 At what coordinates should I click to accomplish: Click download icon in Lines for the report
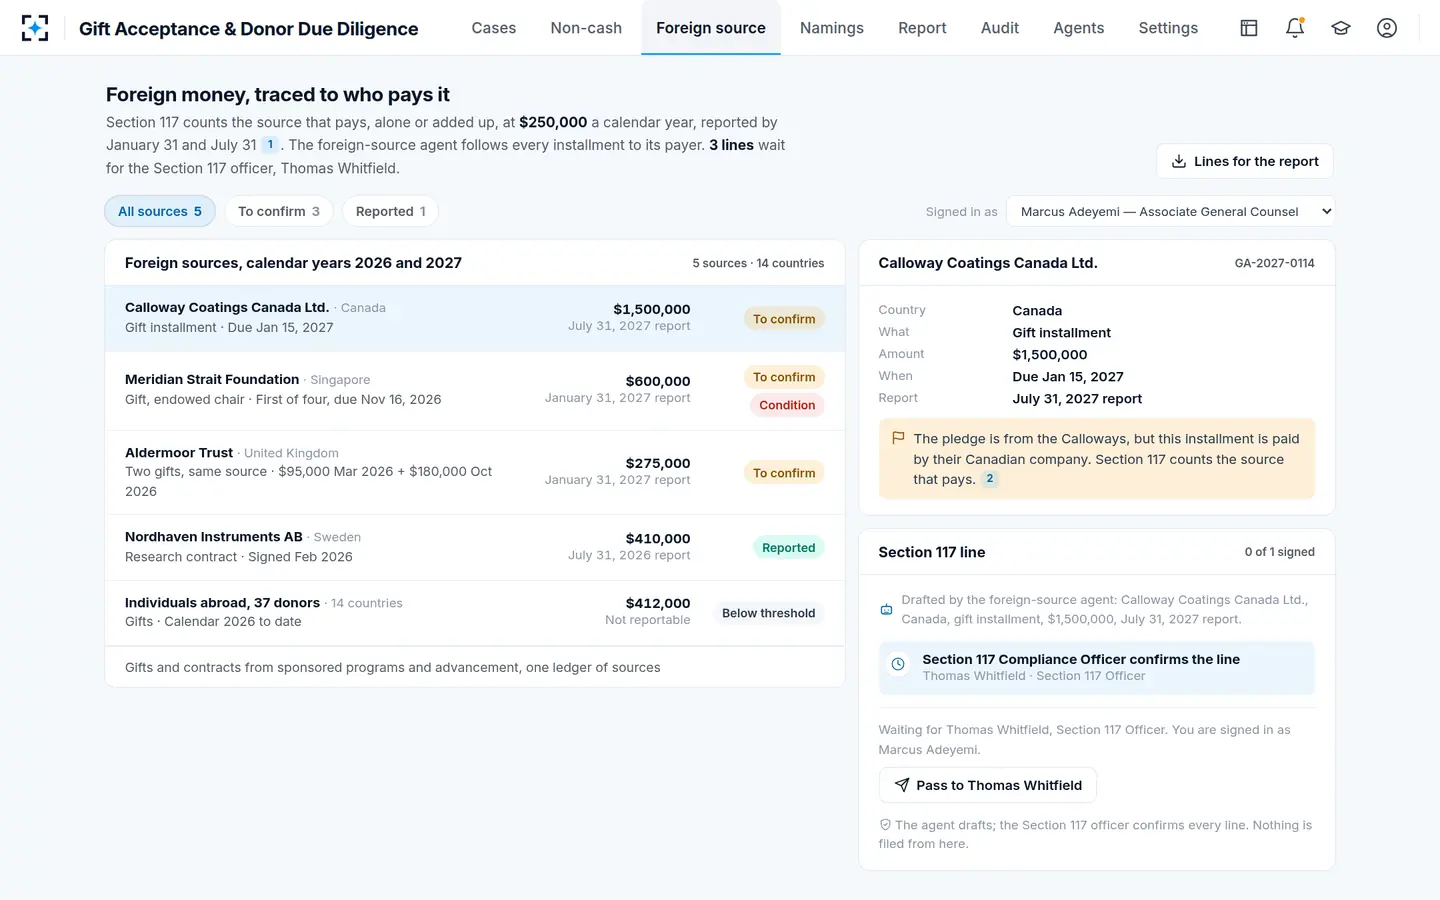coord(1179,161)
